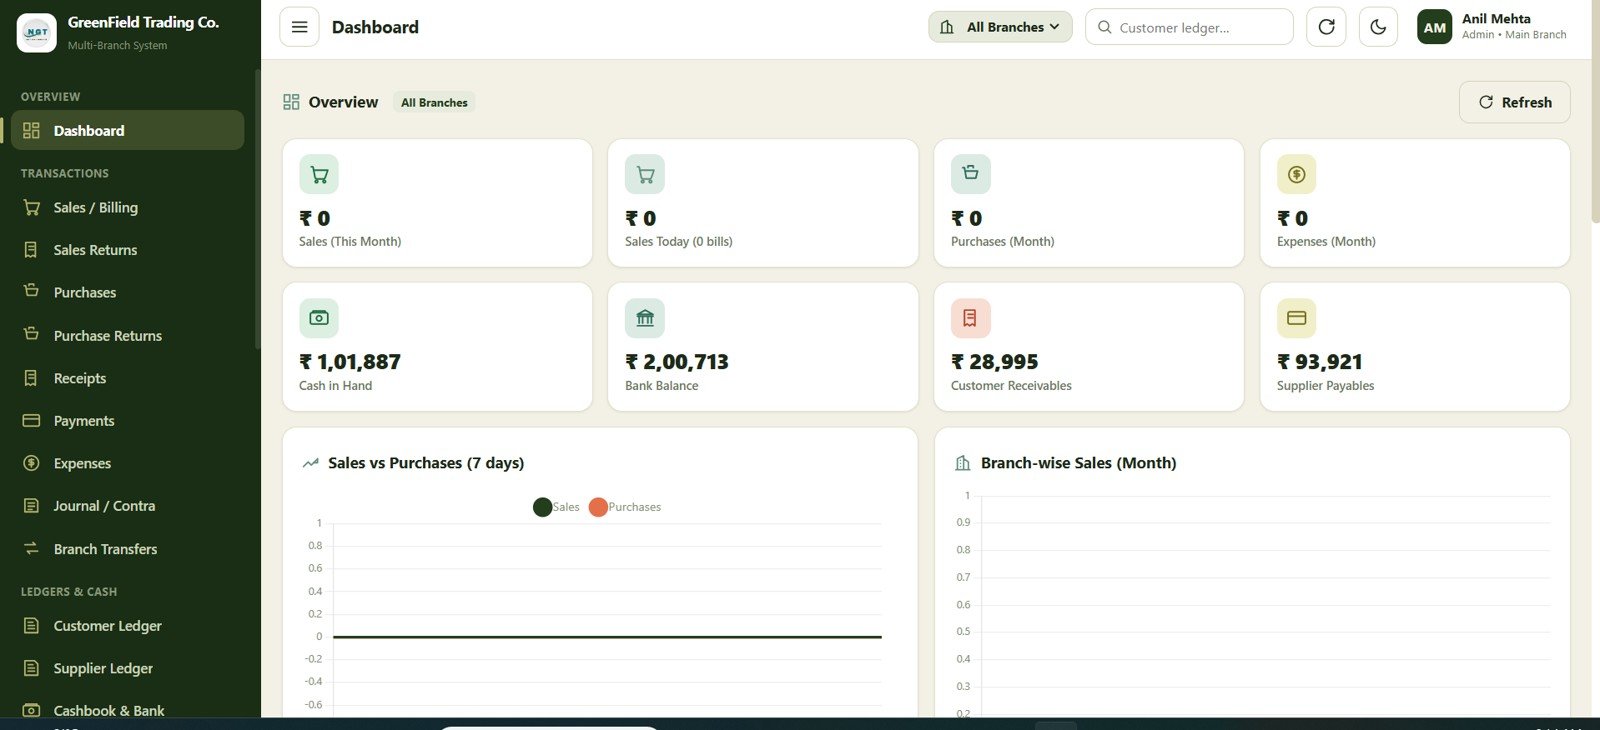The width and height of the screenshot is (1600, 730).
Task: Click the Purchases basket sidebar icon
Action: pyautogui.click(x=31, y=291)
